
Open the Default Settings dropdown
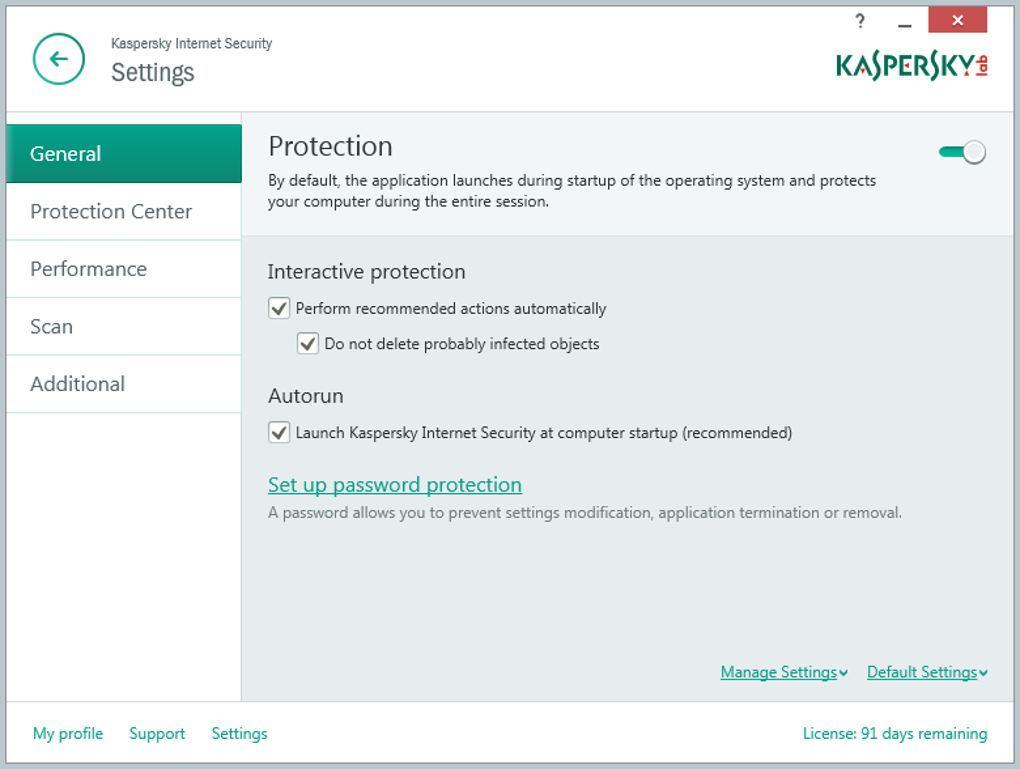[927, 672]
